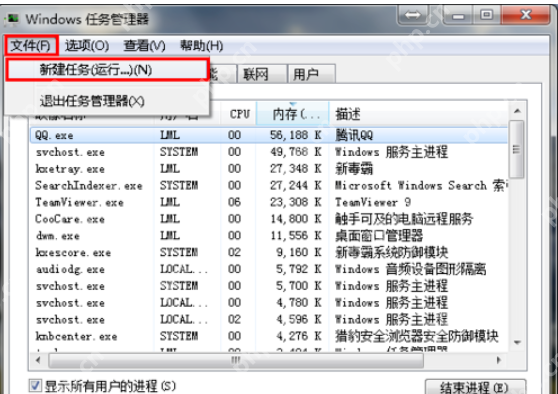
Task: Click the Microsoft Windows Search description
Action: pos(421,185)
